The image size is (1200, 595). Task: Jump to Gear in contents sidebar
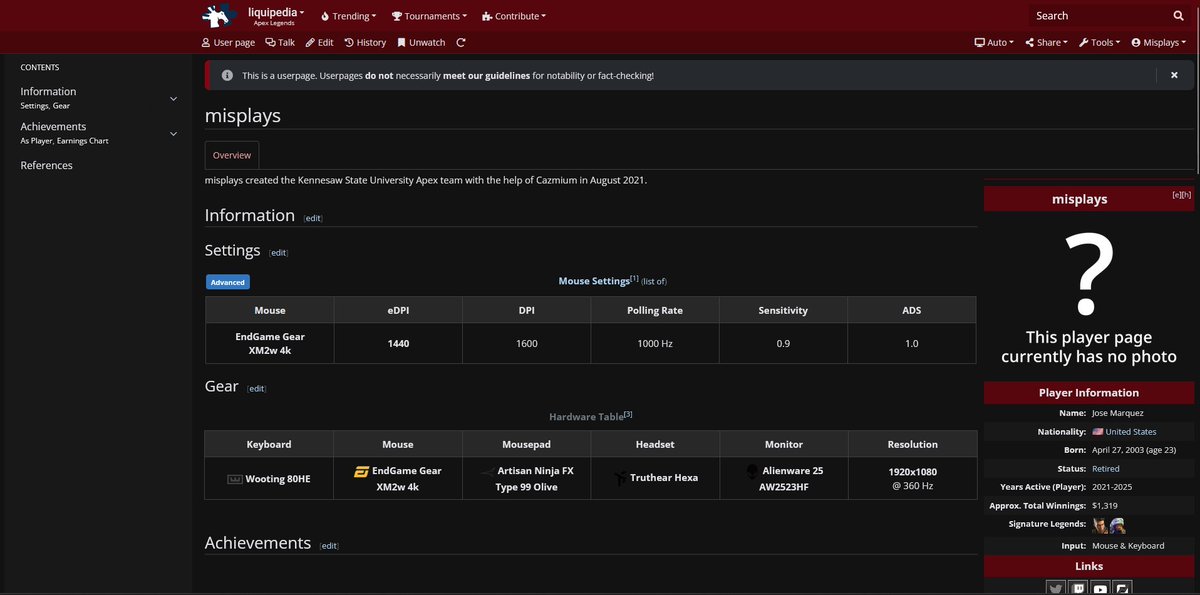point(61,105)
